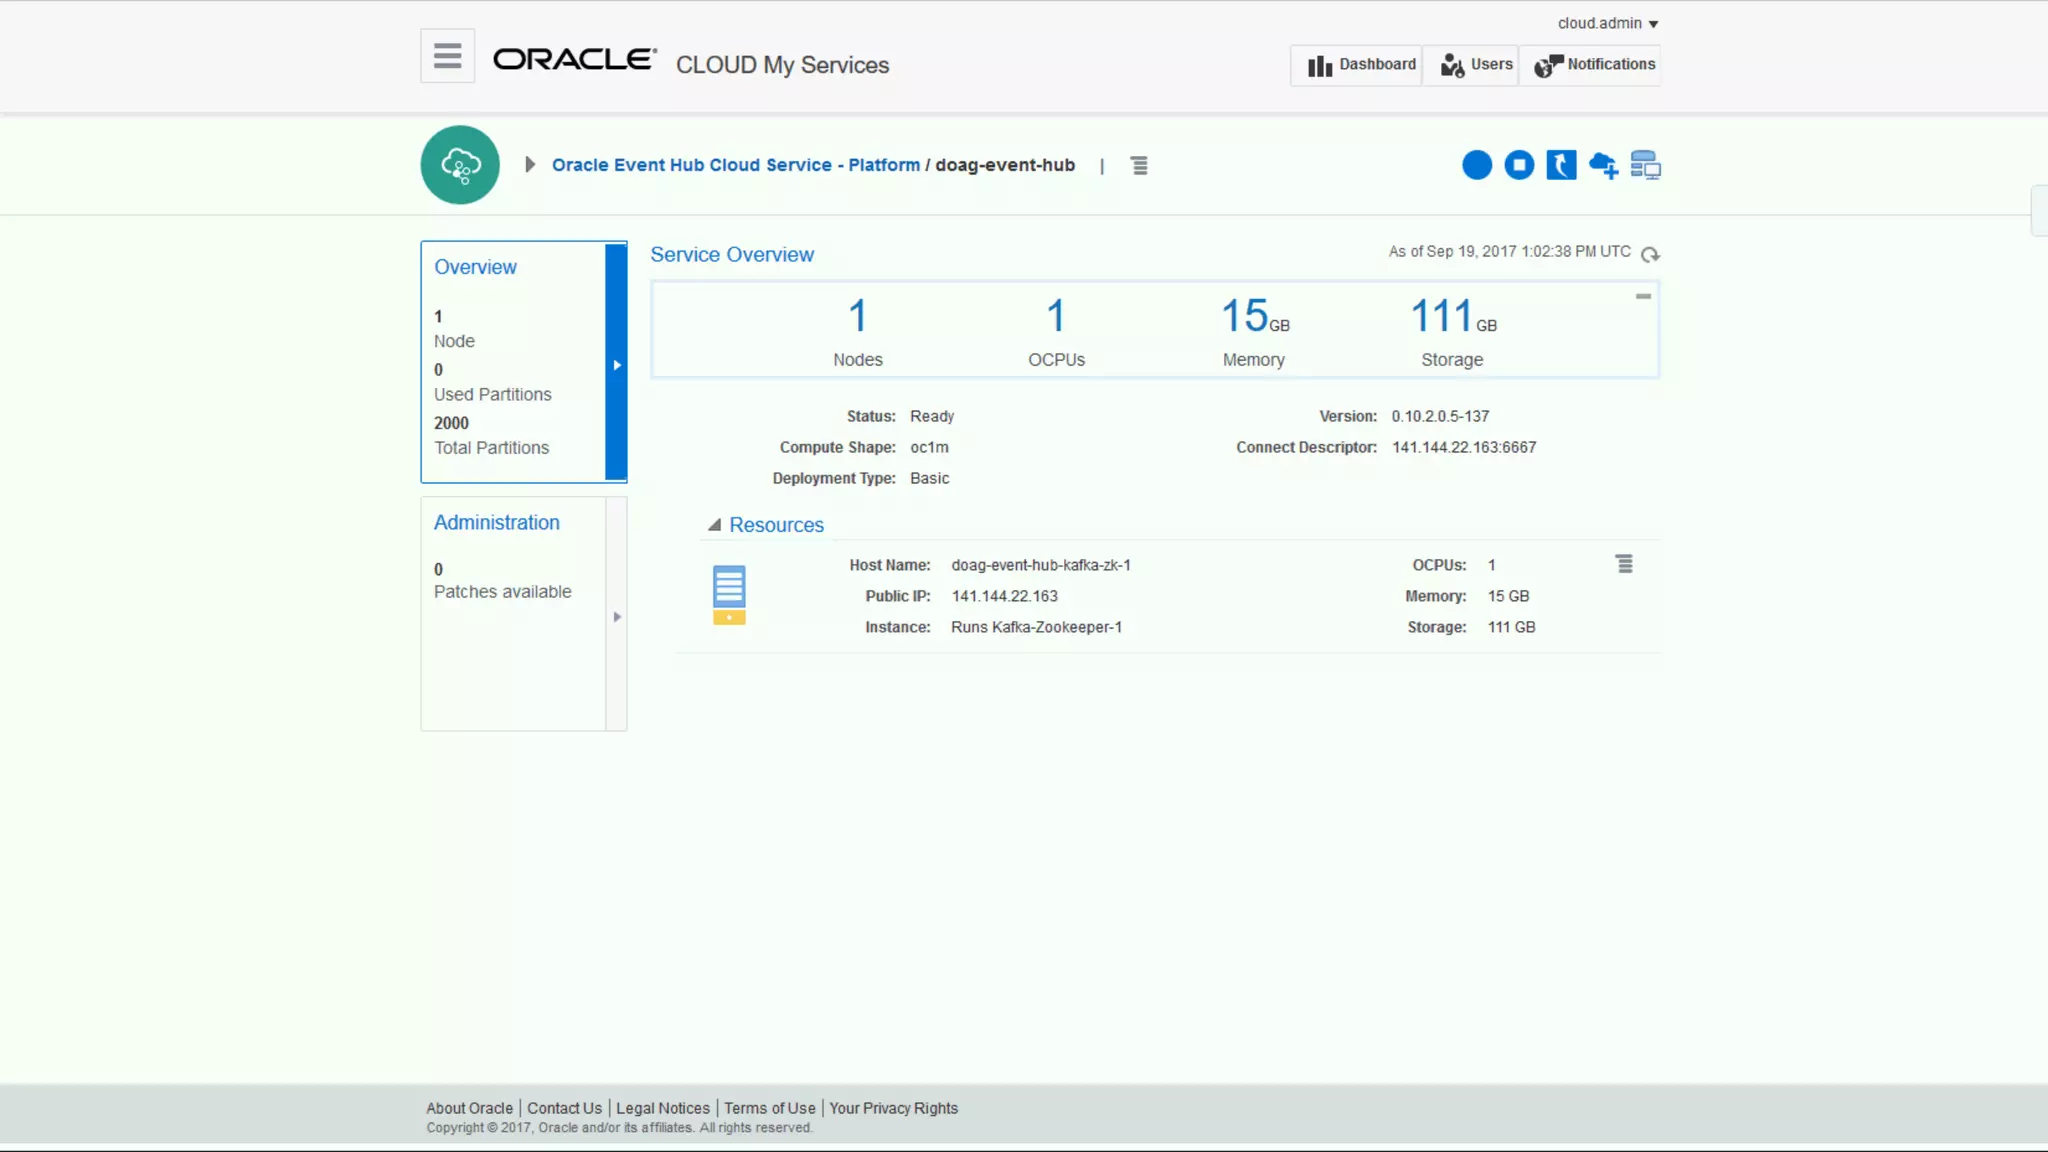Click the server and monitor console icon

point(1645,165)
